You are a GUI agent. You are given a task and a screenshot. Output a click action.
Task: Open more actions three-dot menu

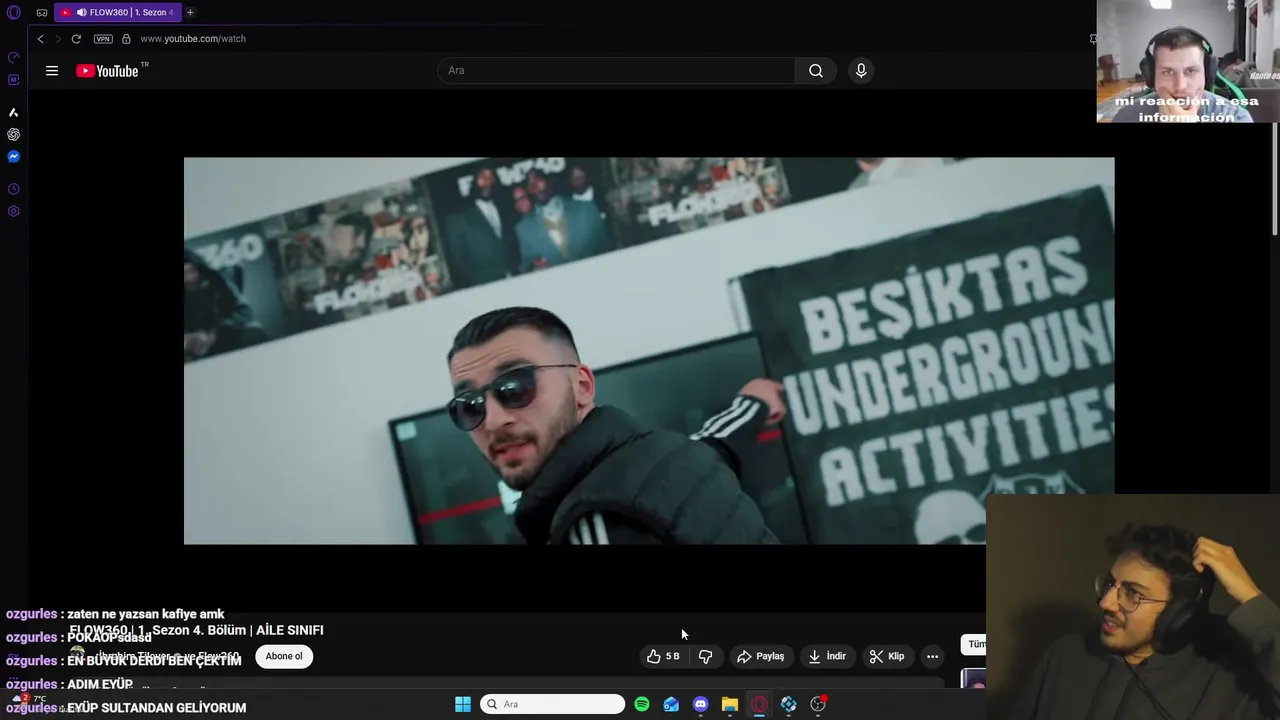[932, 657]
